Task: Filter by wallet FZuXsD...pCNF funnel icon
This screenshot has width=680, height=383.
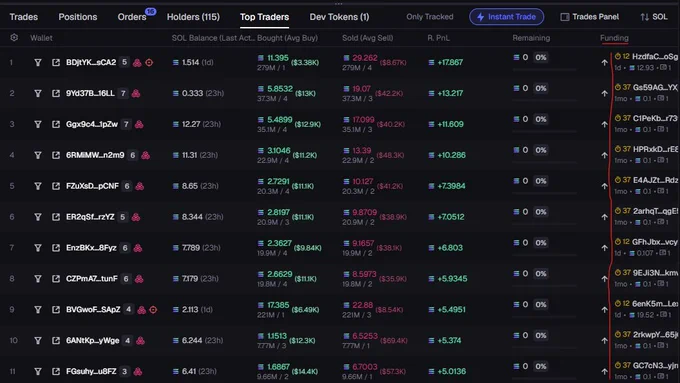Action: click(x=38, y=186)
